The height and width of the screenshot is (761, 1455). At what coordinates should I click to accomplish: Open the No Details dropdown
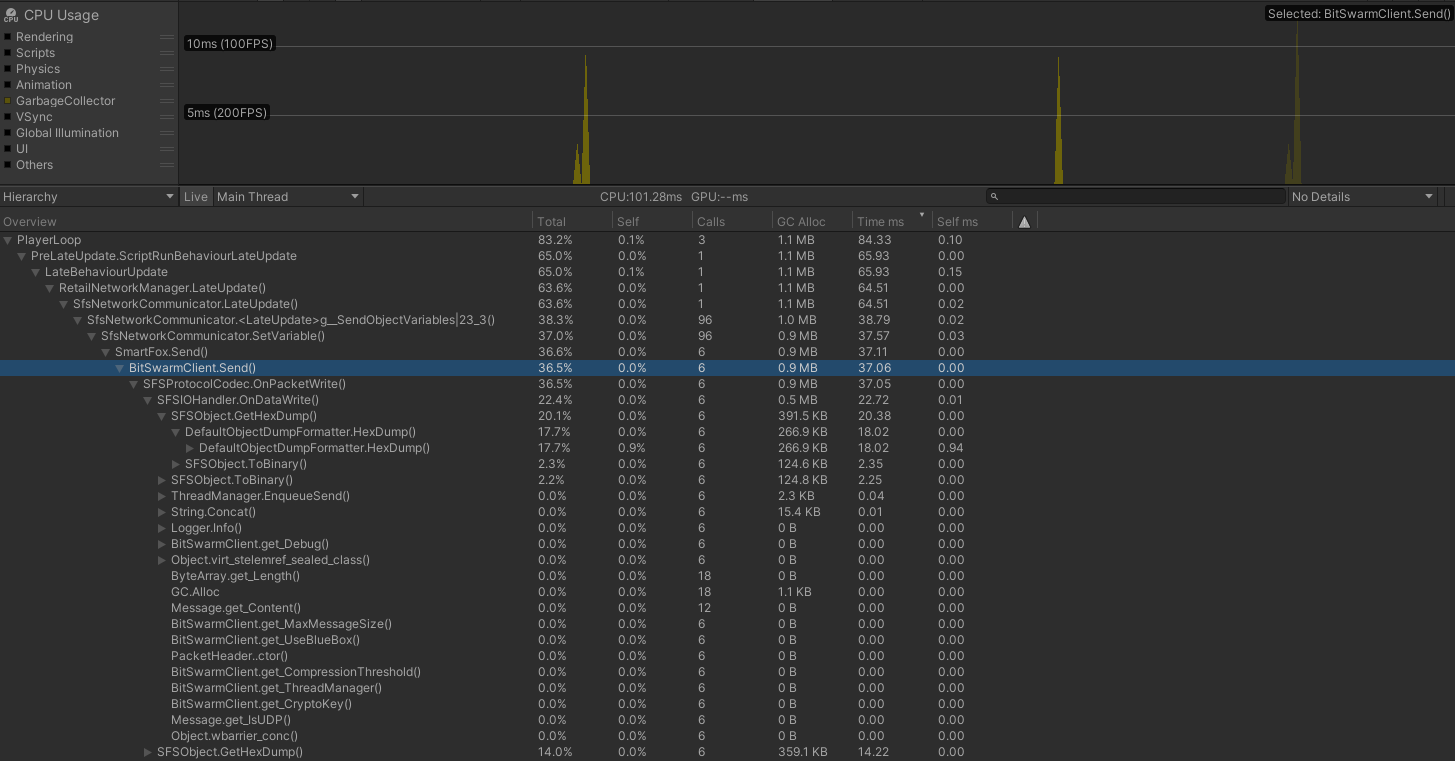[x=1362, y=197]
